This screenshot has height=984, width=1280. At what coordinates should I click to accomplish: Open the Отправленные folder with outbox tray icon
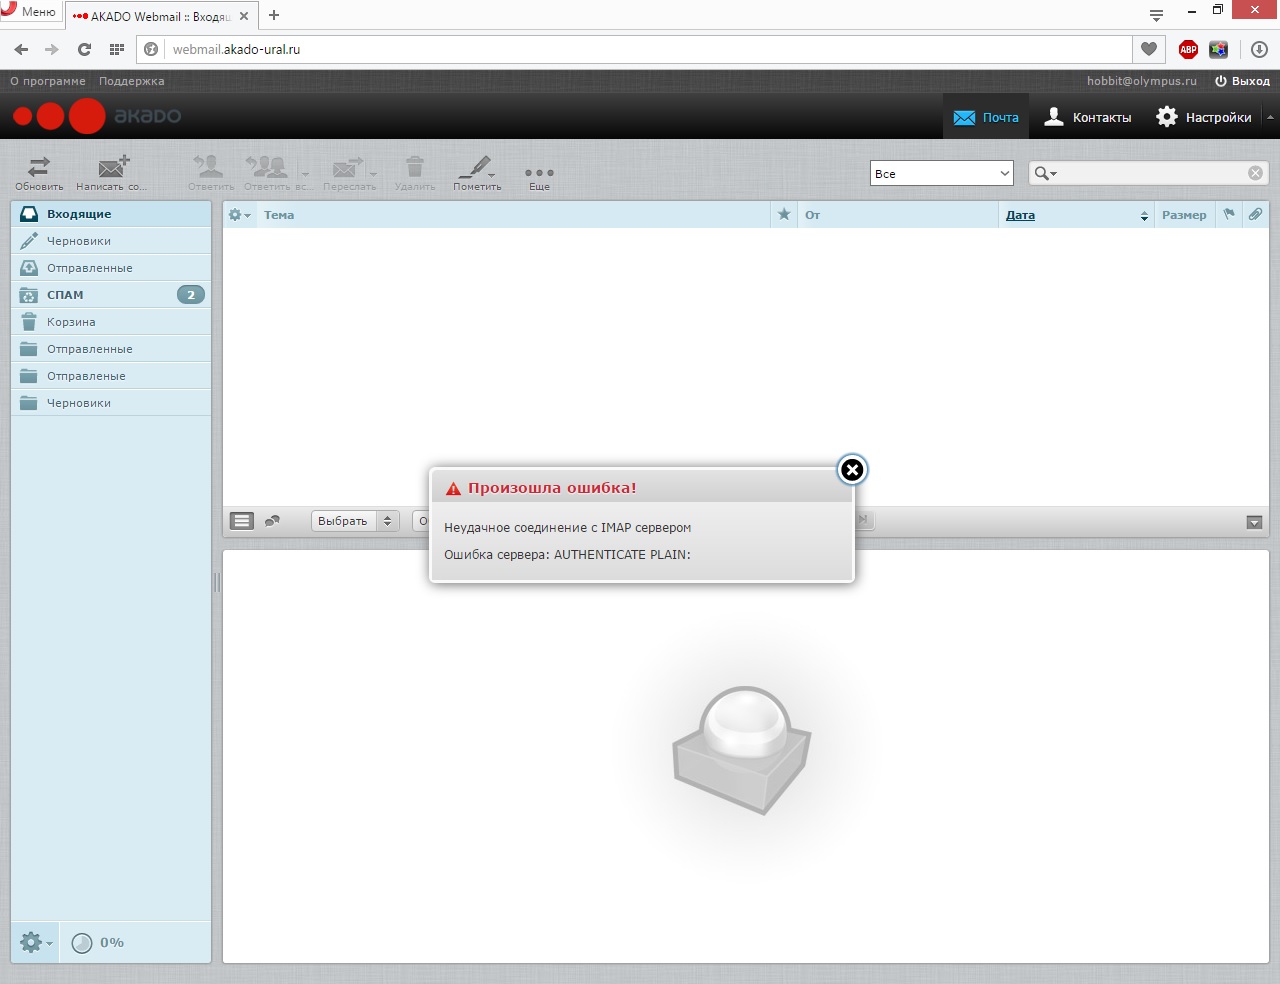111,268
